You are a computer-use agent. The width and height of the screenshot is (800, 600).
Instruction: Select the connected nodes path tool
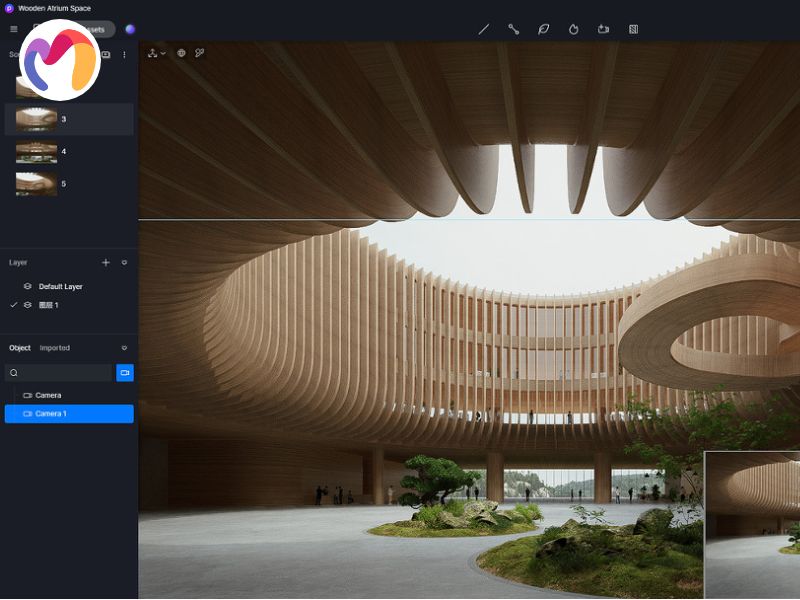point(513,29)
